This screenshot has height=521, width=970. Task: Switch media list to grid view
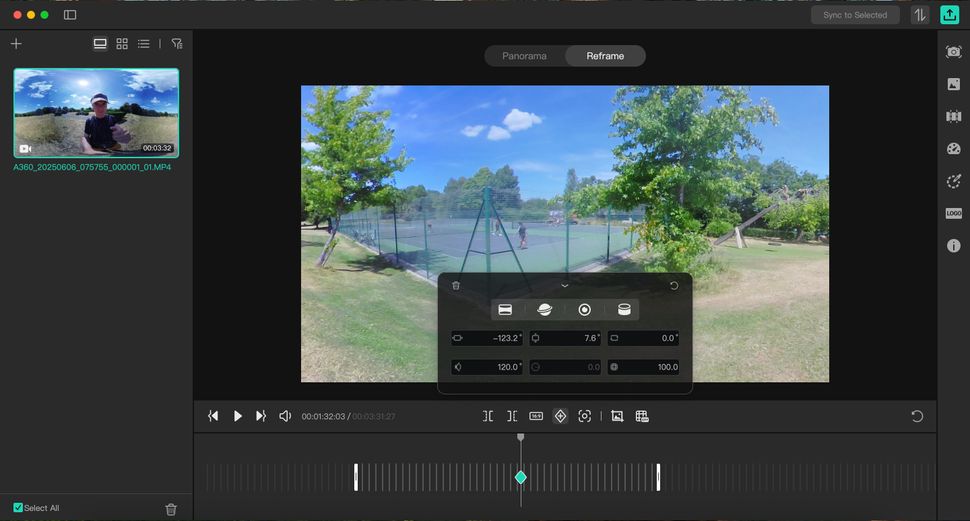coord(122,44)
